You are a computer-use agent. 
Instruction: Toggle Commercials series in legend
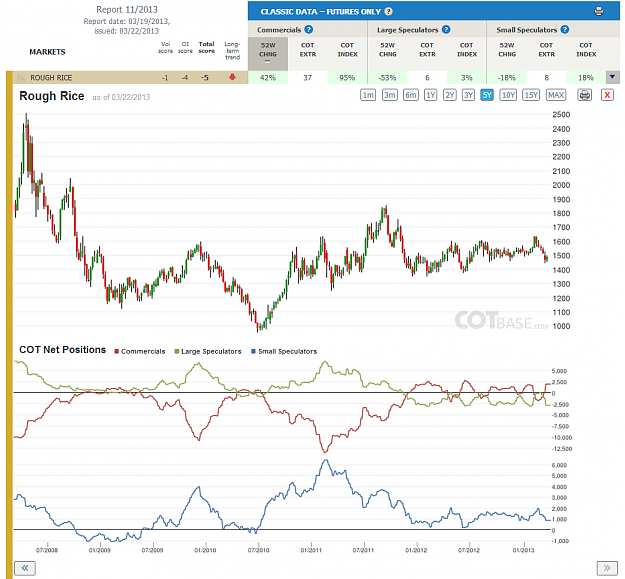click(140, 351)
